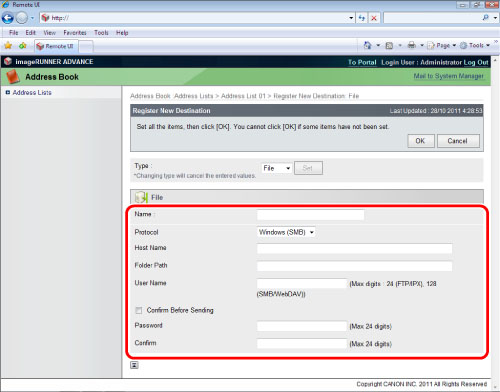Click the Add to Favorites icon
Screen dimensions: 500x392
[23, 46]
